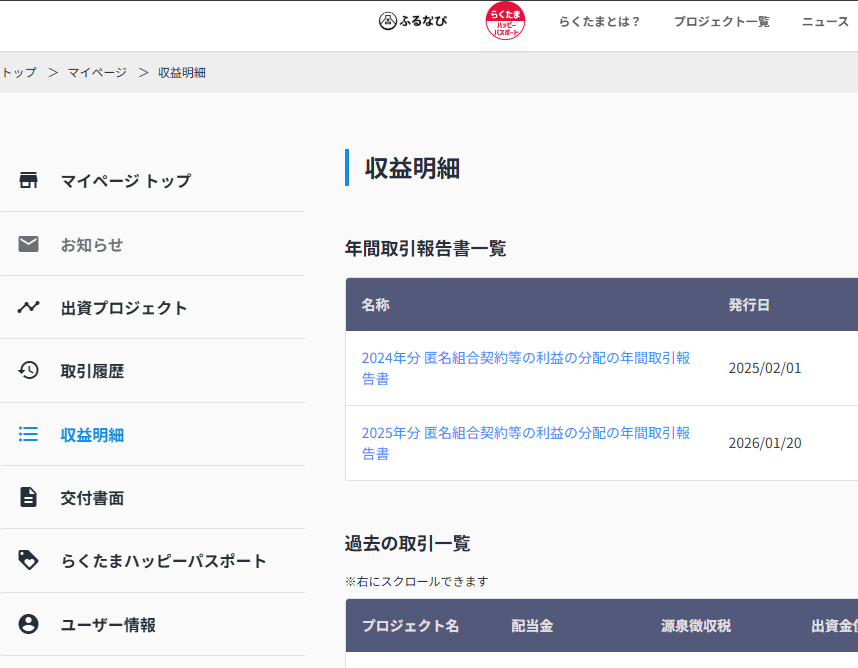Screen dimensions: 858x668
Task: Click the user account icon for ユーザー情報
Action: click(28, 625)
